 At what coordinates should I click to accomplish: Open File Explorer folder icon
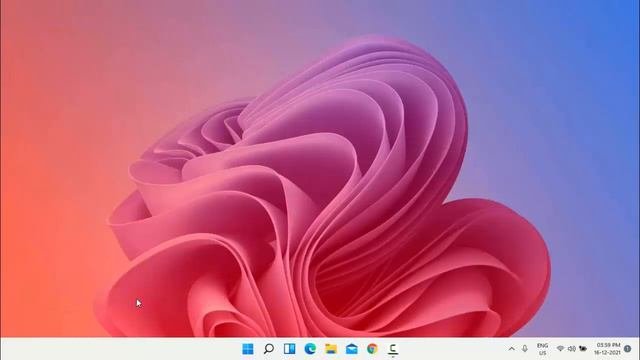pos(331,349)
